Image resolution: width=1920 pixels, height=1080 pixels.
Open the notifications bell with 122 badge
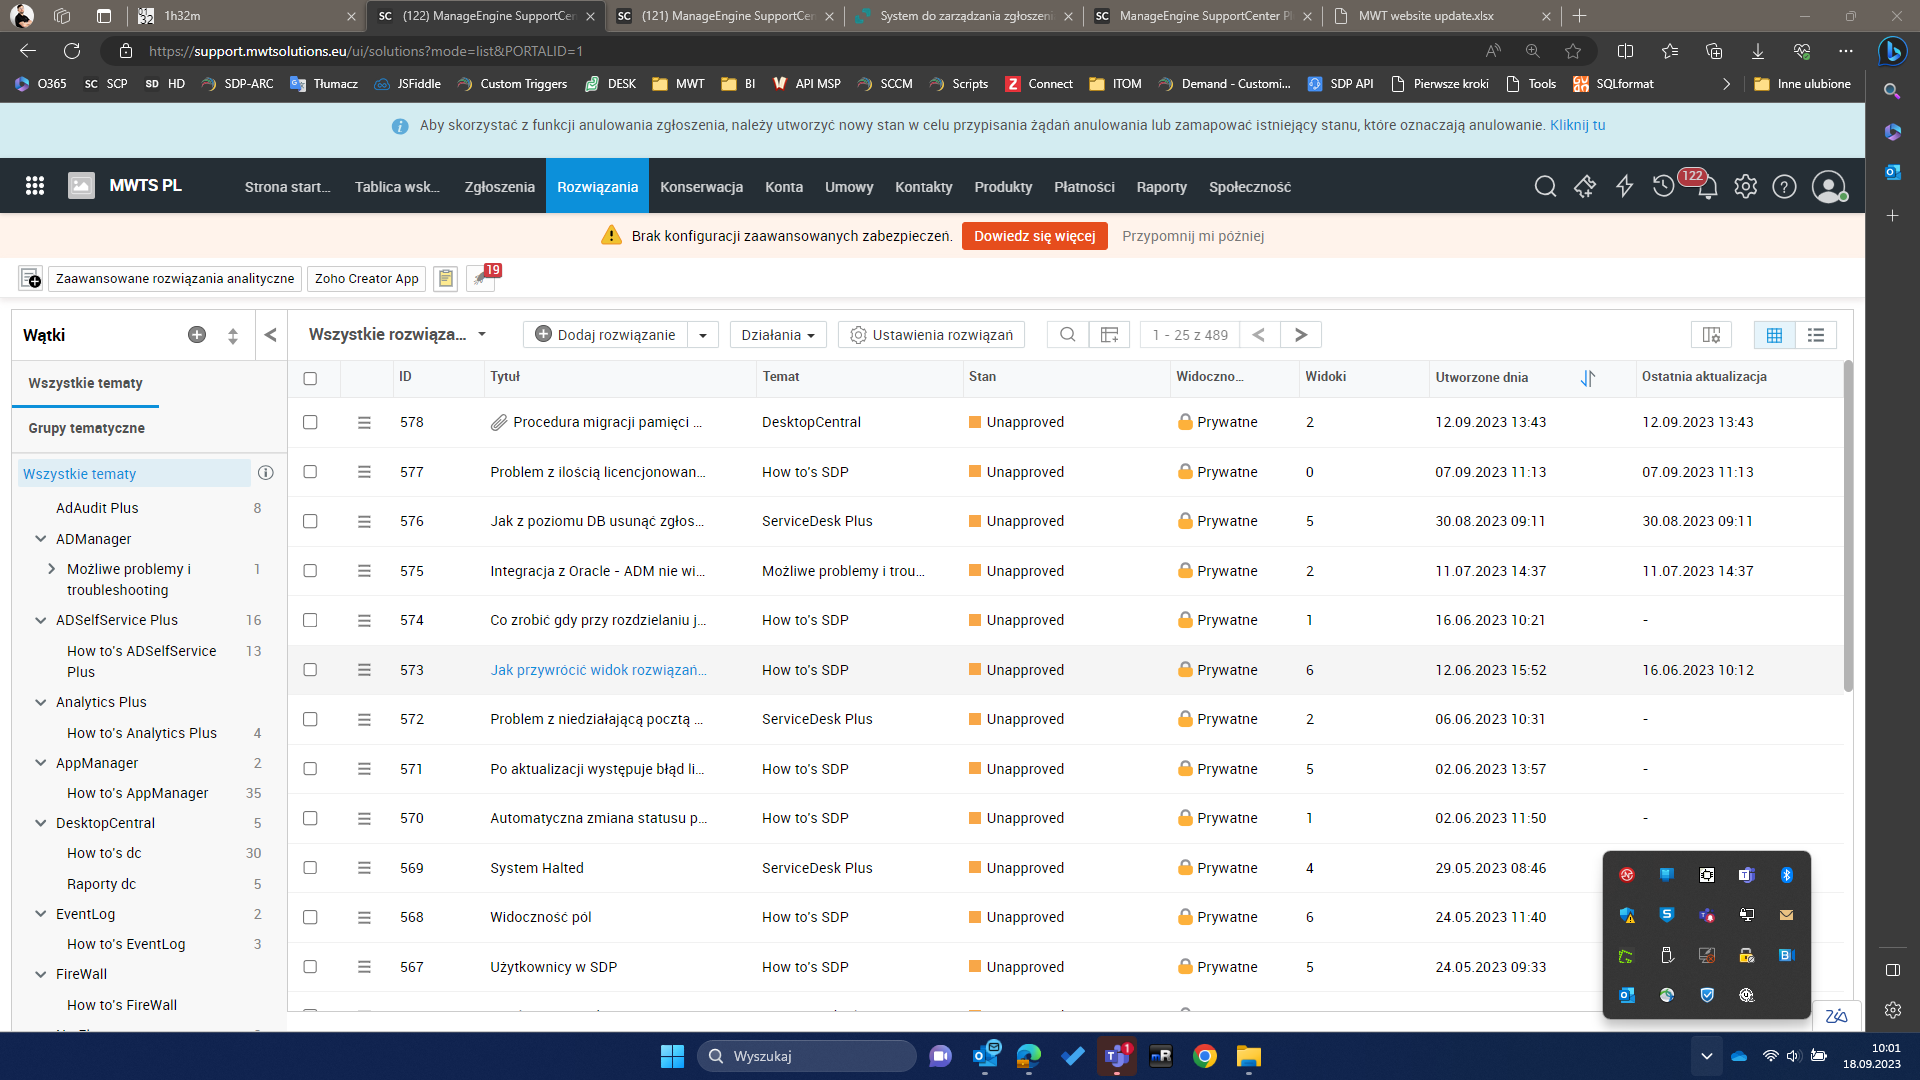[x=1707, y=187]
